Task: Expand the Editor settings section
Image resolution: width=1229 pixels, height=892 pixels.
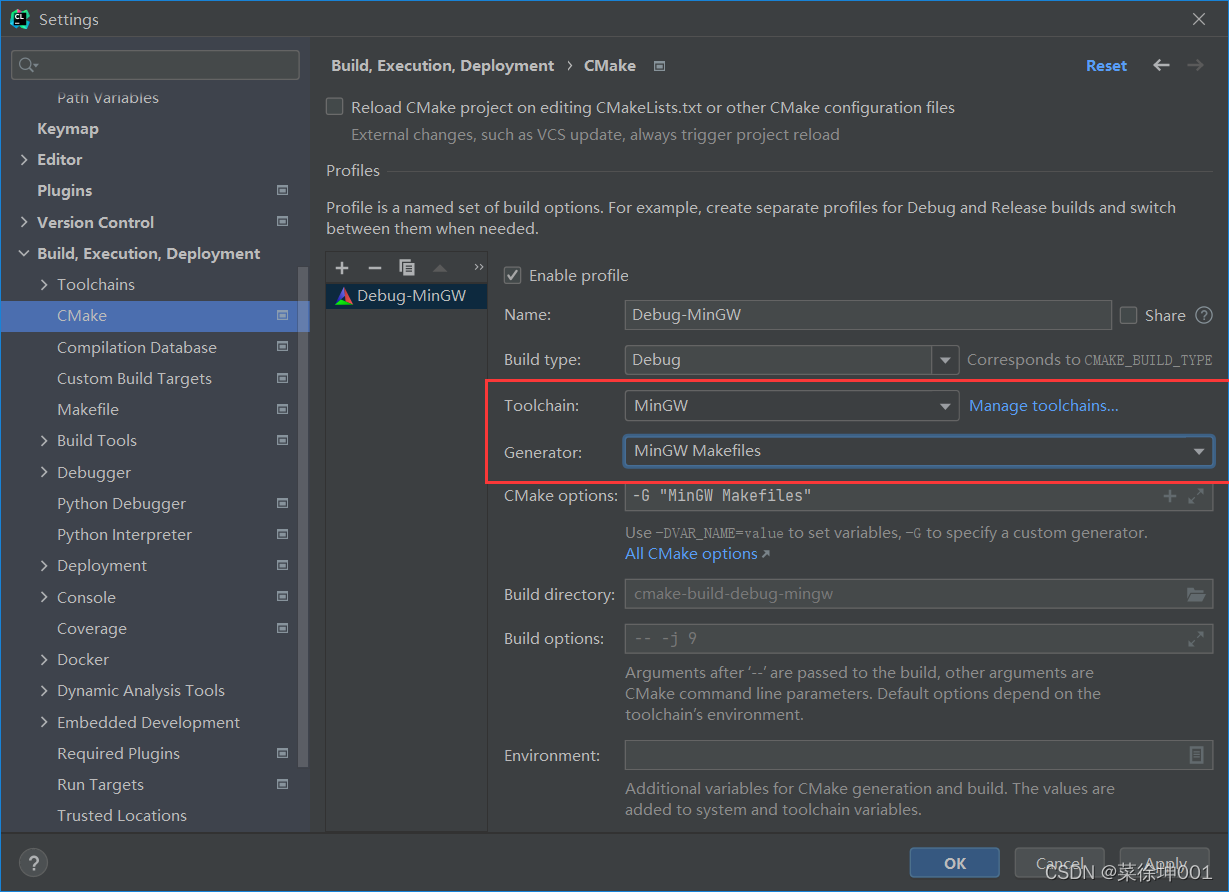Action: point(24,160)
